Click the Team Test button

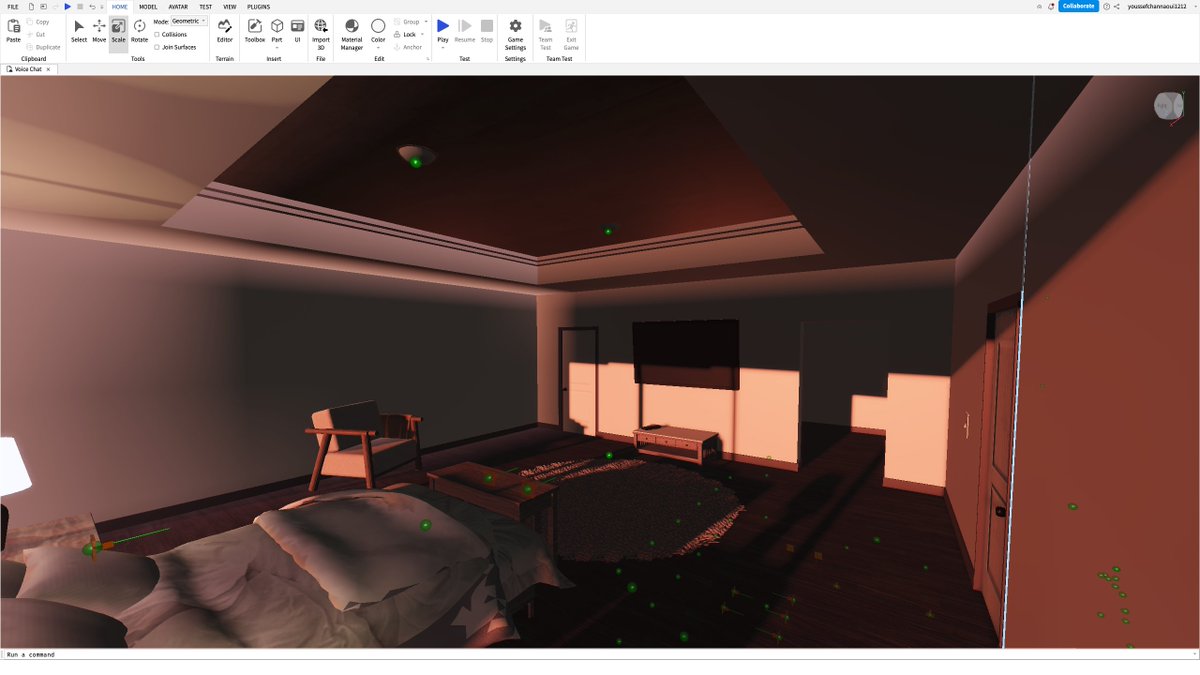pos(545,34)
